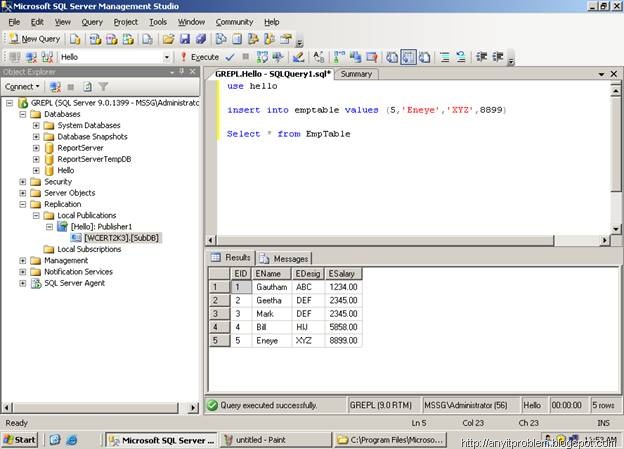Image resolution: width=624 pixels, height=449 pixels.
Task: Open an Analysis Services XMLA Query icon
Action: [128, 39]
